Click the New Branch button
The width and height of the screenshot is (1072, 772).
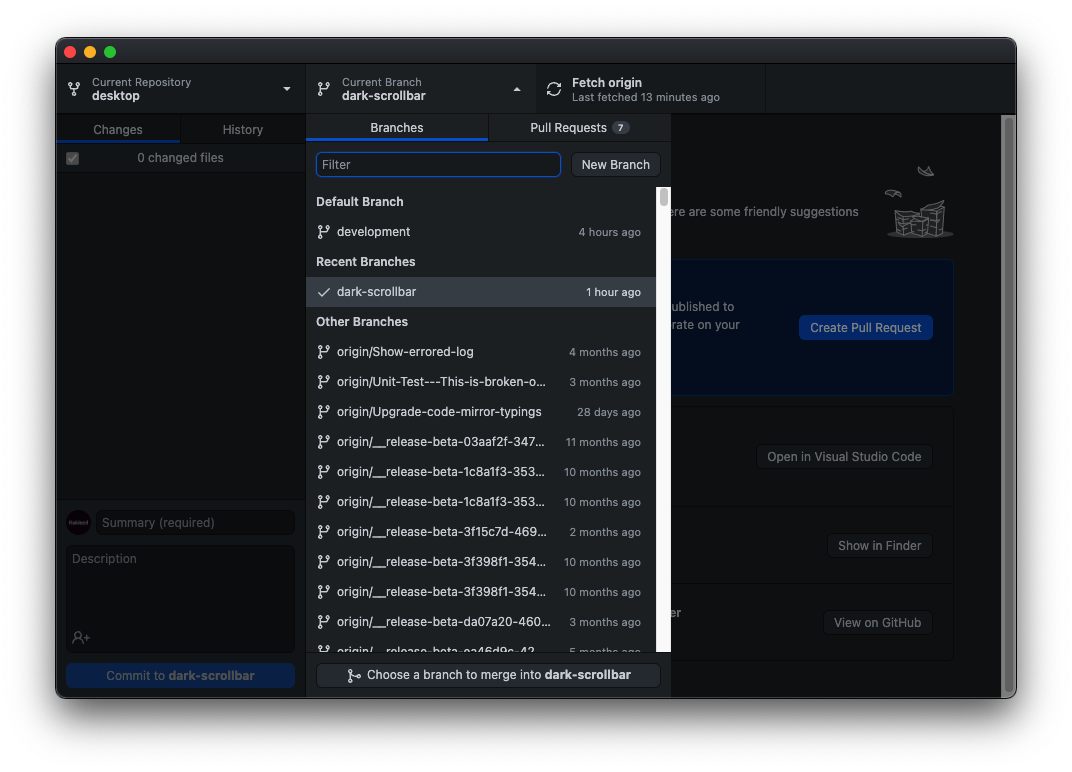coord(615,164)
